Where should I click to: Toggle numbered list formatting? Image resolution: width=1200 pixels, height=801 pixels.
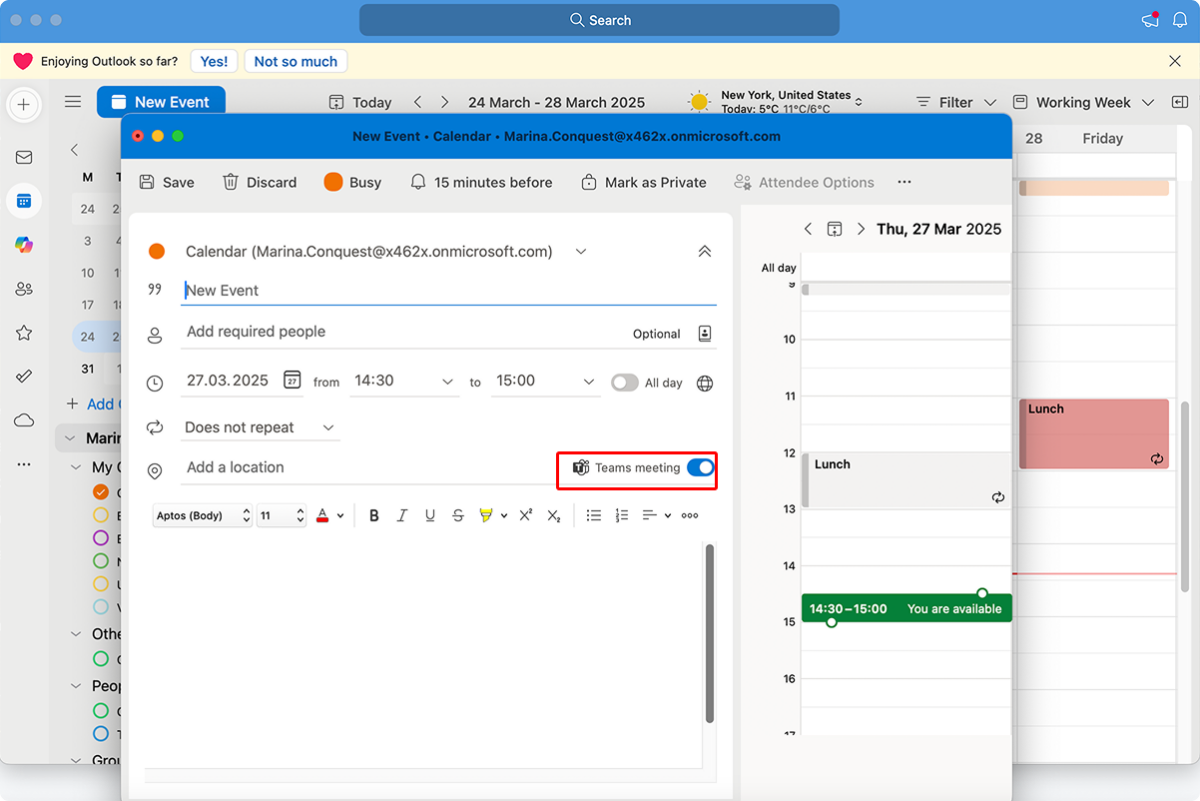pos(622,515)
